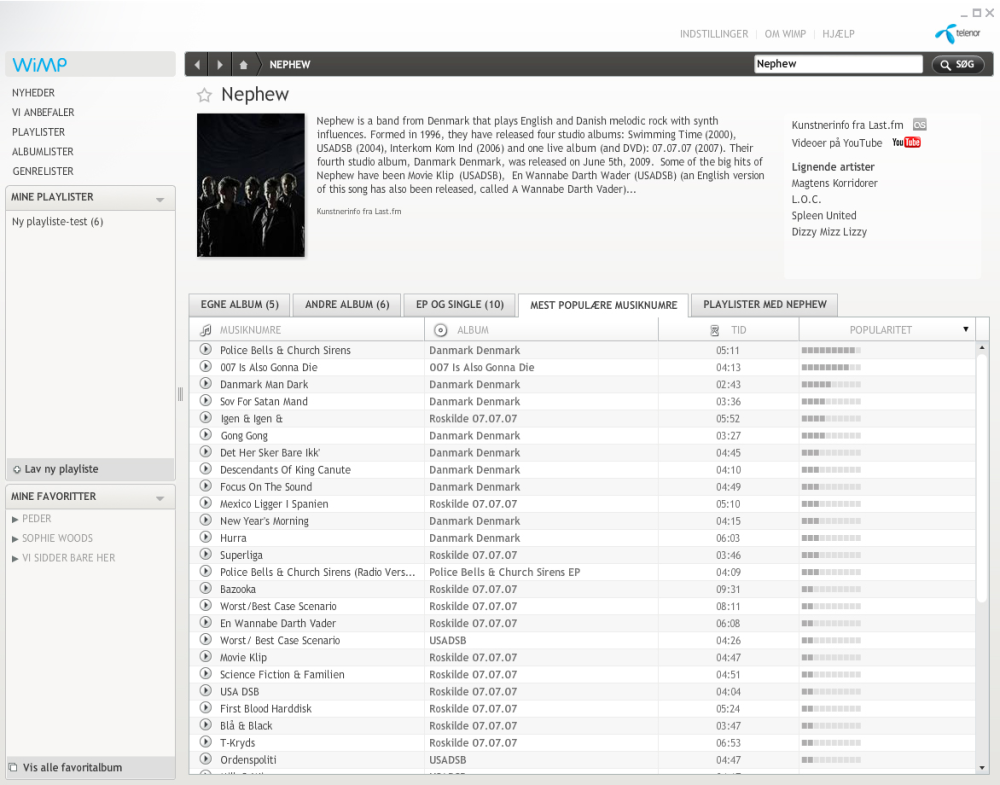Open the Om WiMP menu
Viewport: 1000px width, 785px height.
point(785,34)
